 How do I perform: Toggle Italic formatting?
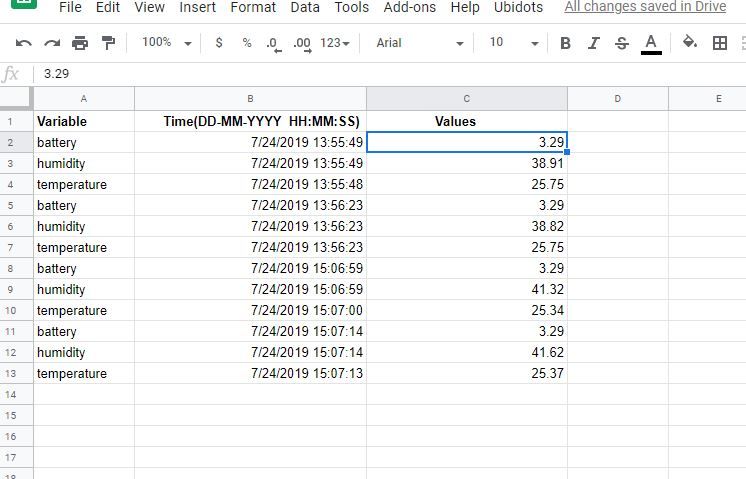coord(593,43)
